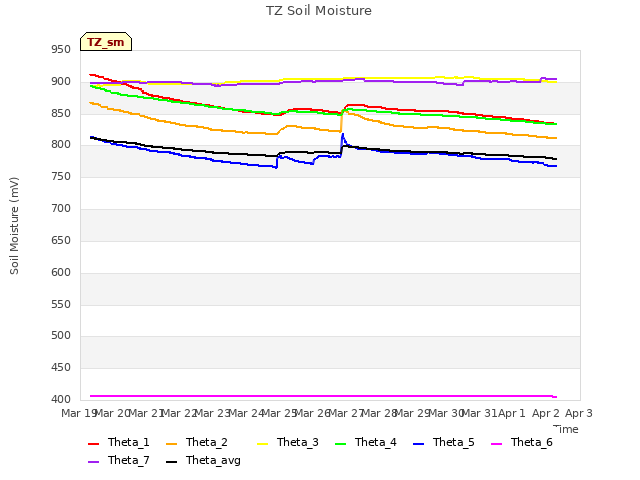Click the 750 y-axis tick label
The image size is (640, 480).
click(x=61, y=177)
